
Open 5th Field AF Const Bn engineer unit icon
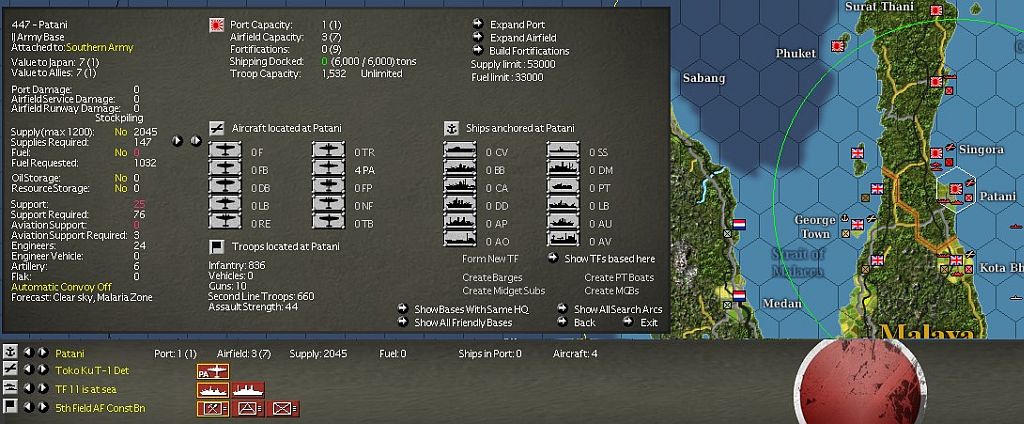click(213, 409)
